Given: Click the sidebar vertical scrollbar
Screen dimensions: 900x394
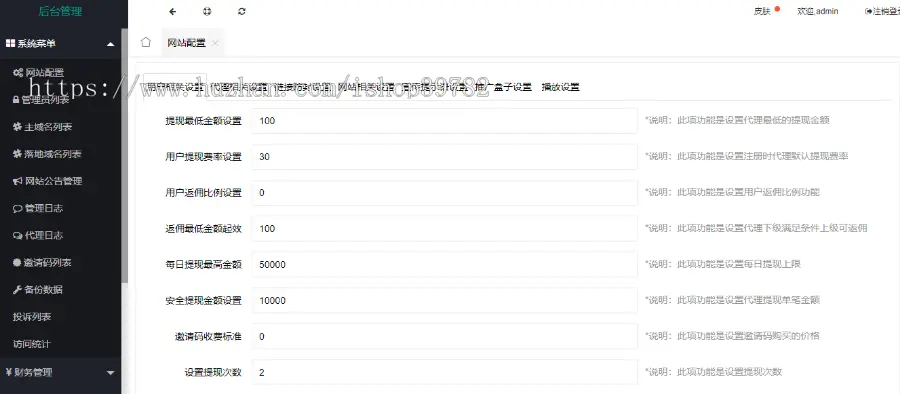Looking at the screenshot, I should [x=125, y=155].
